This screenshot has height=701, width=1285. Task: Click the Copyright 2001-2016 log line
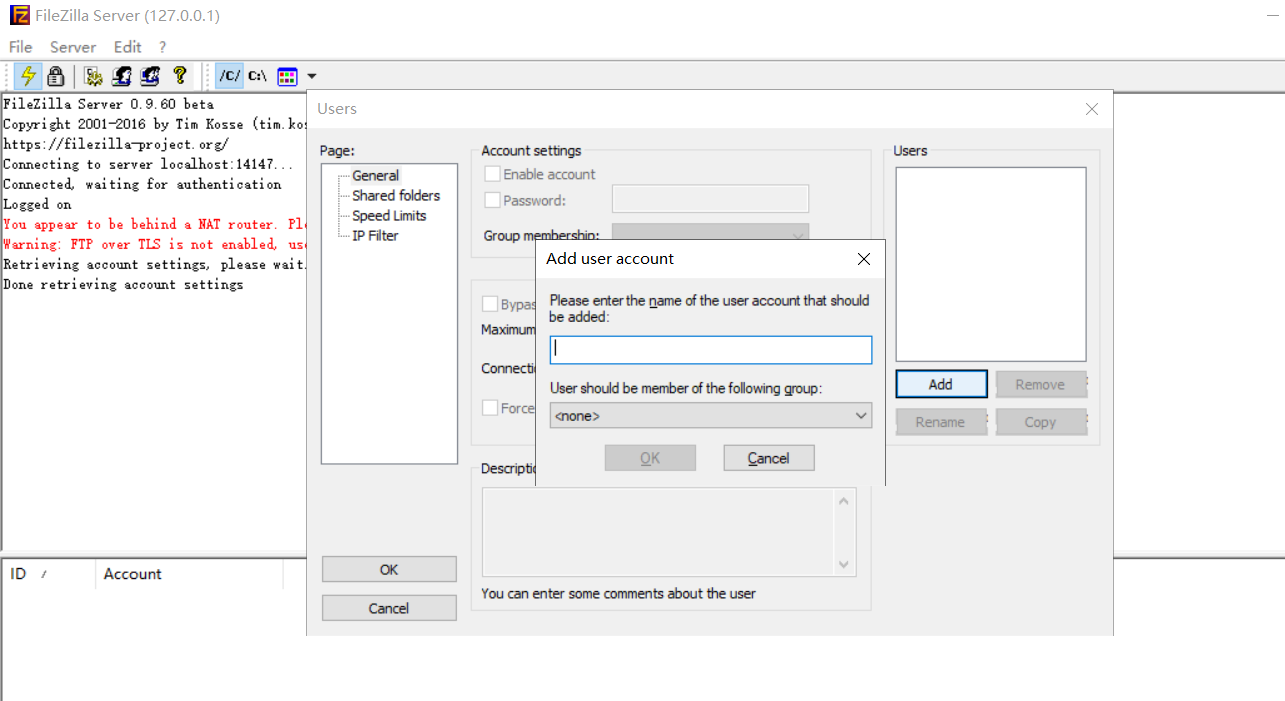tap(155, 124)
